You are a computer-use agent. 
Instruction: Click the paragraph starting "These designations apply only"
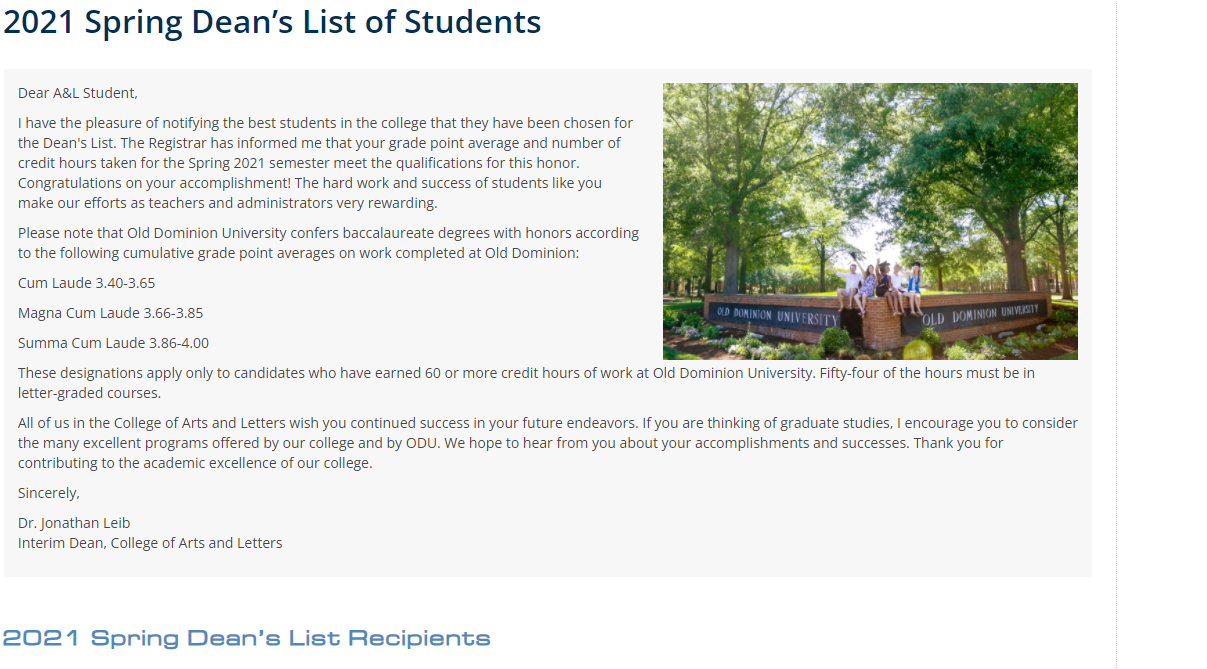click(x=526, y=383)
